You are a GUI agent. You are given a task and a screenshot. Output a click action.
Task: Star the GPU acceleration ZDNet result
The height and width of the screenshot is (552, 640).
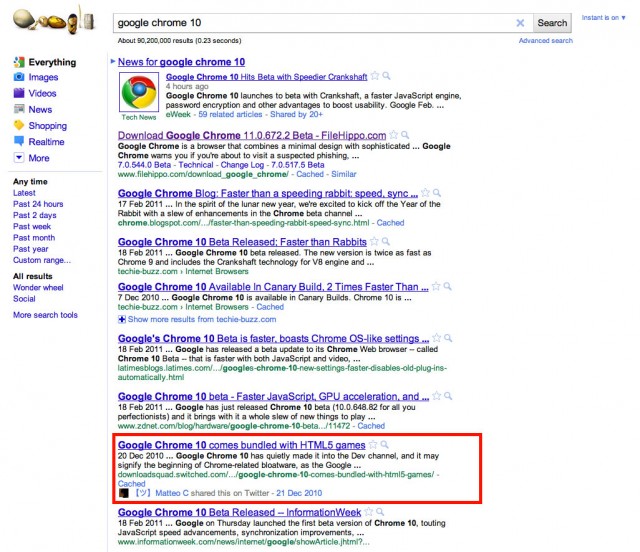436,396
